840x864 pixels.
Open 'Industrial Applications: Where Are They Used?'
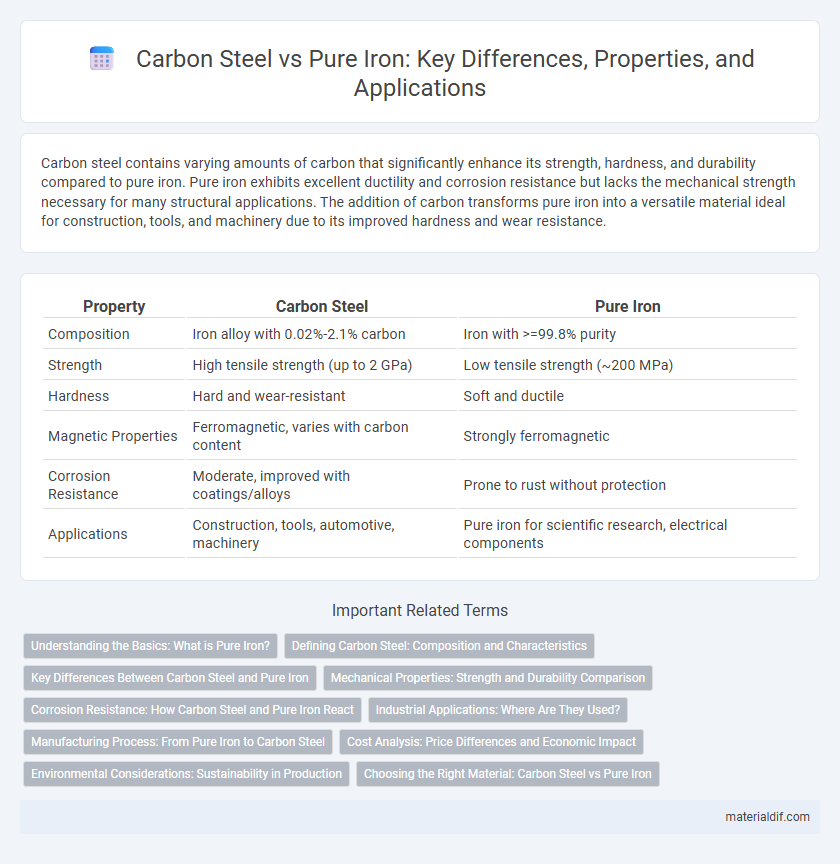click(498, 710)
